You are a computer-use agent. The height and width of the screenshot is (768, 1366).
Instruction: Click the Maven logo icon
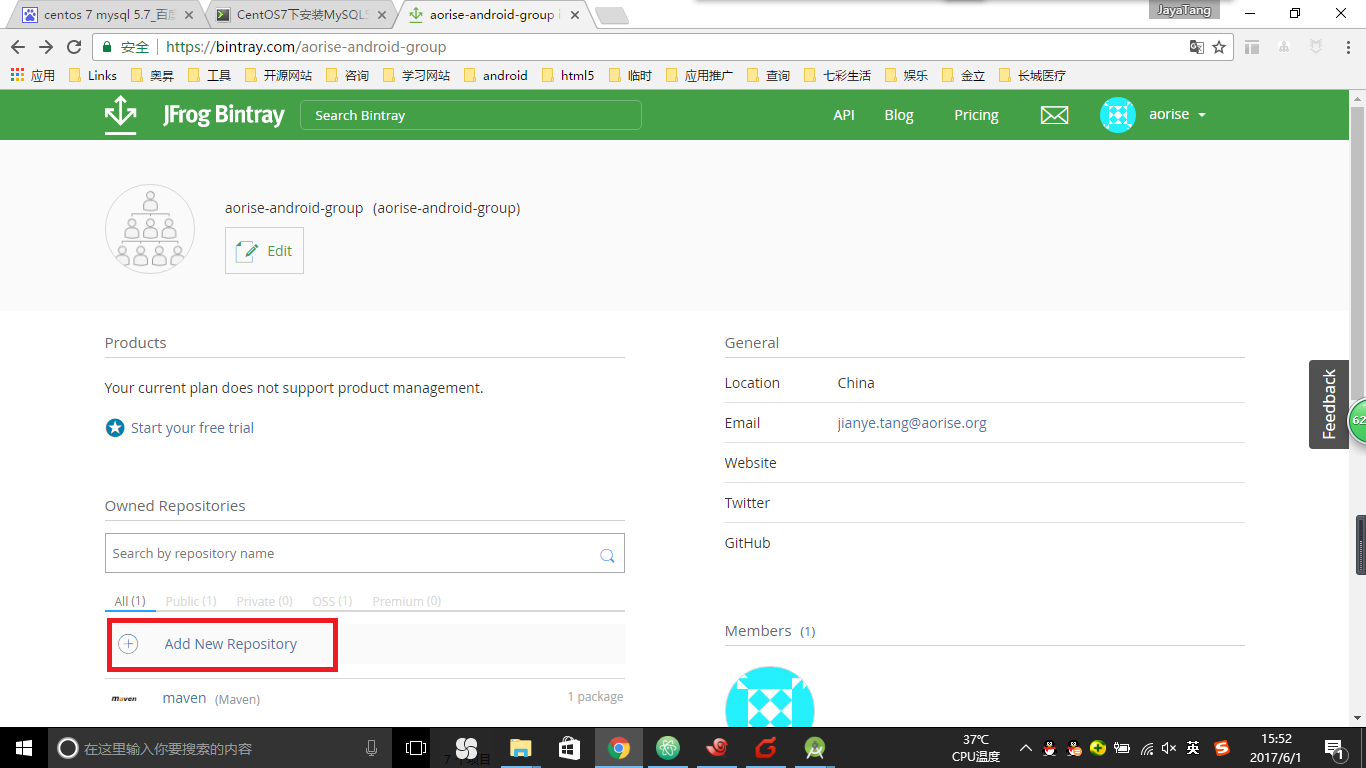coord(124,698)
